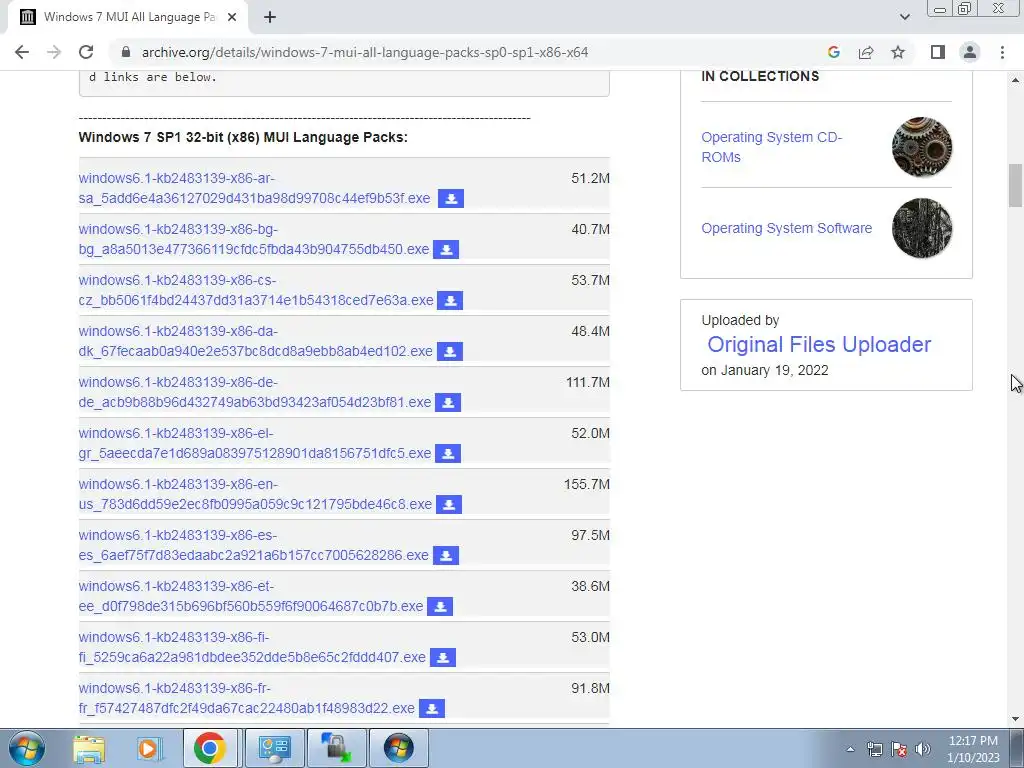This screenshot has height=768, width=1024.
Task: Share this page from address bar
Action: pos(866,52)
